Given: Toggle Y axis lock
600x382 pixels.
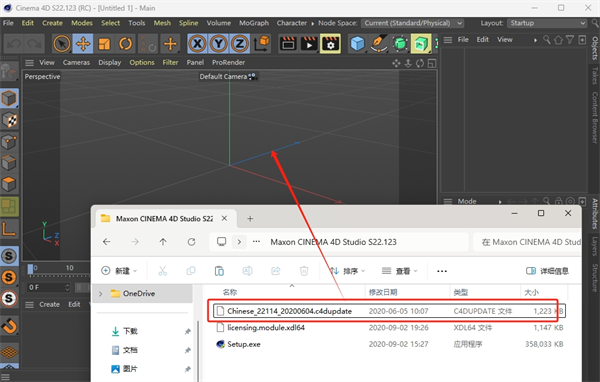Looking at the screenshot, I should [x=218, y=44].
